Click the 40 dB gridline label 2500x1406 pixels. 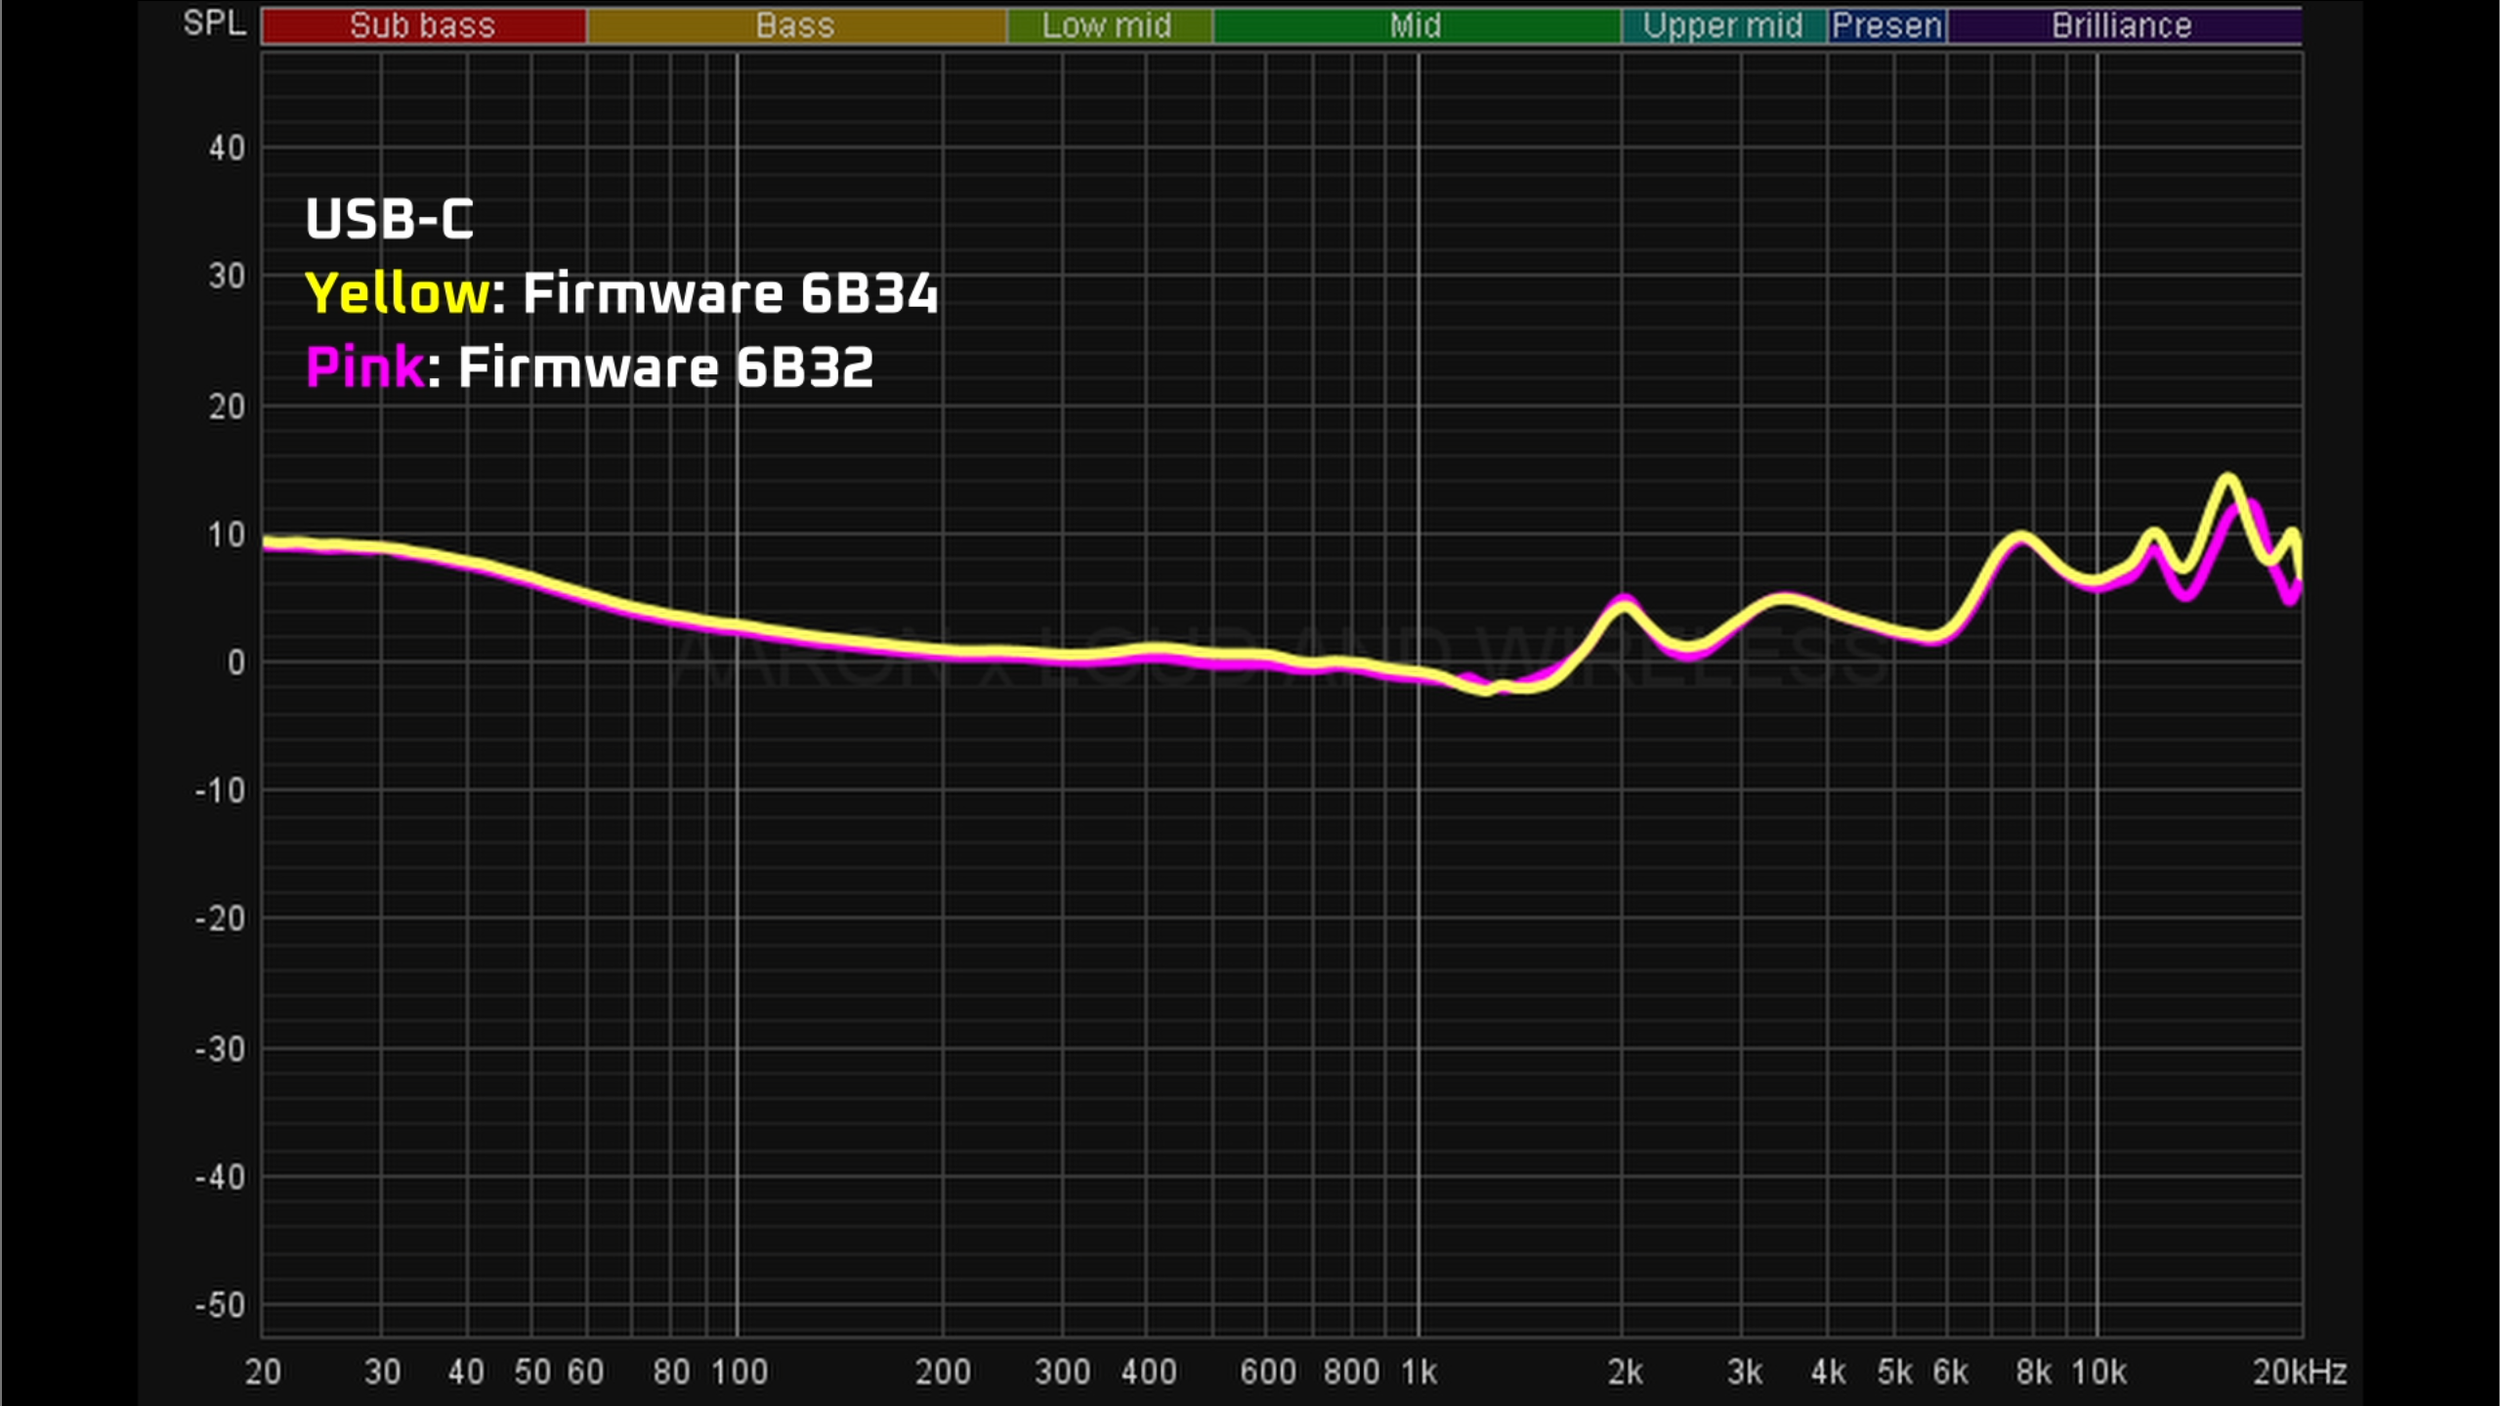227,147
